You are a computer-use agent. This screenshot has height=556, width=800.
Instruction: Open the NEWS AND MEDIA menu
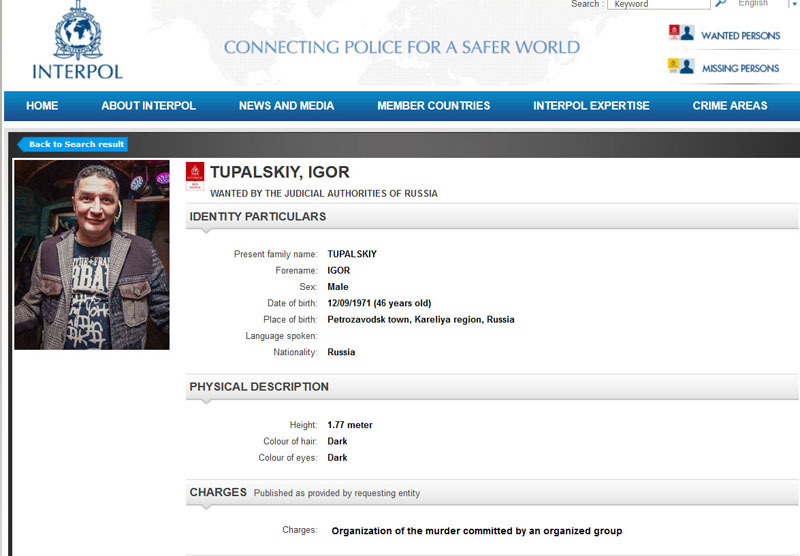[x=287, y=106]
